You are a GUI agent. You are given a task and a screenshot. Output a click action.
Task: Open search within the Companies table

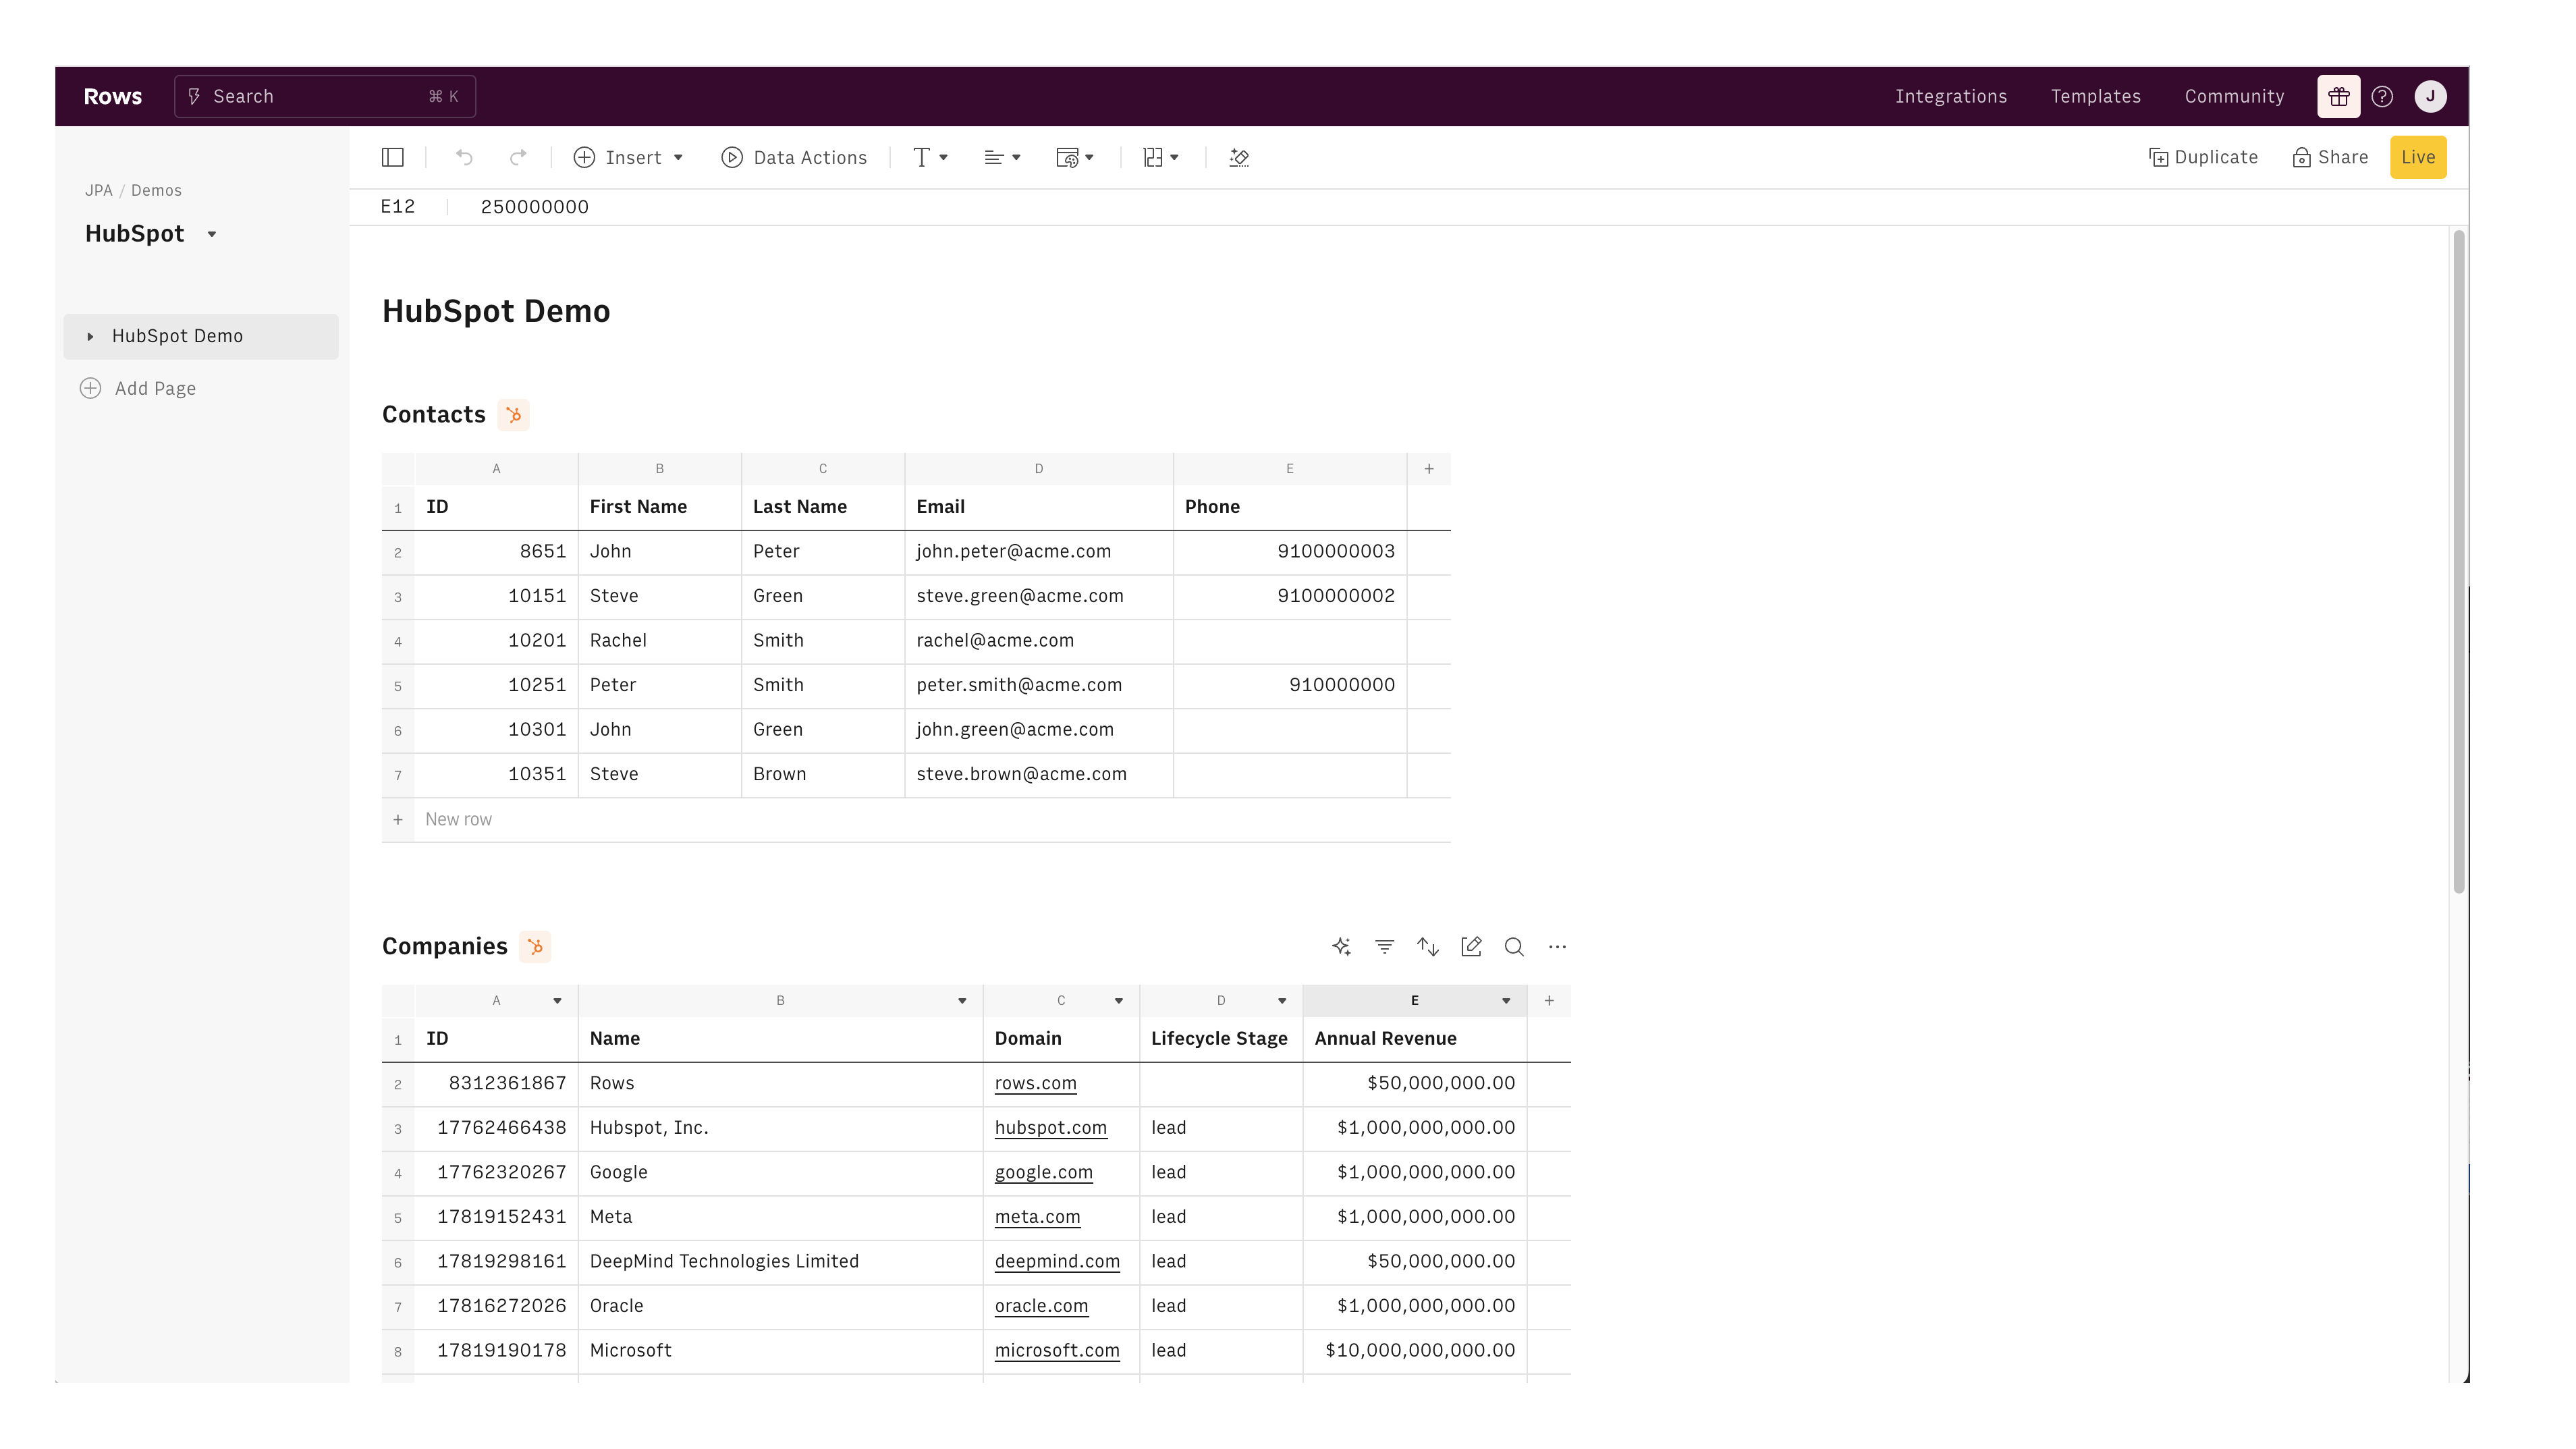1513,946
